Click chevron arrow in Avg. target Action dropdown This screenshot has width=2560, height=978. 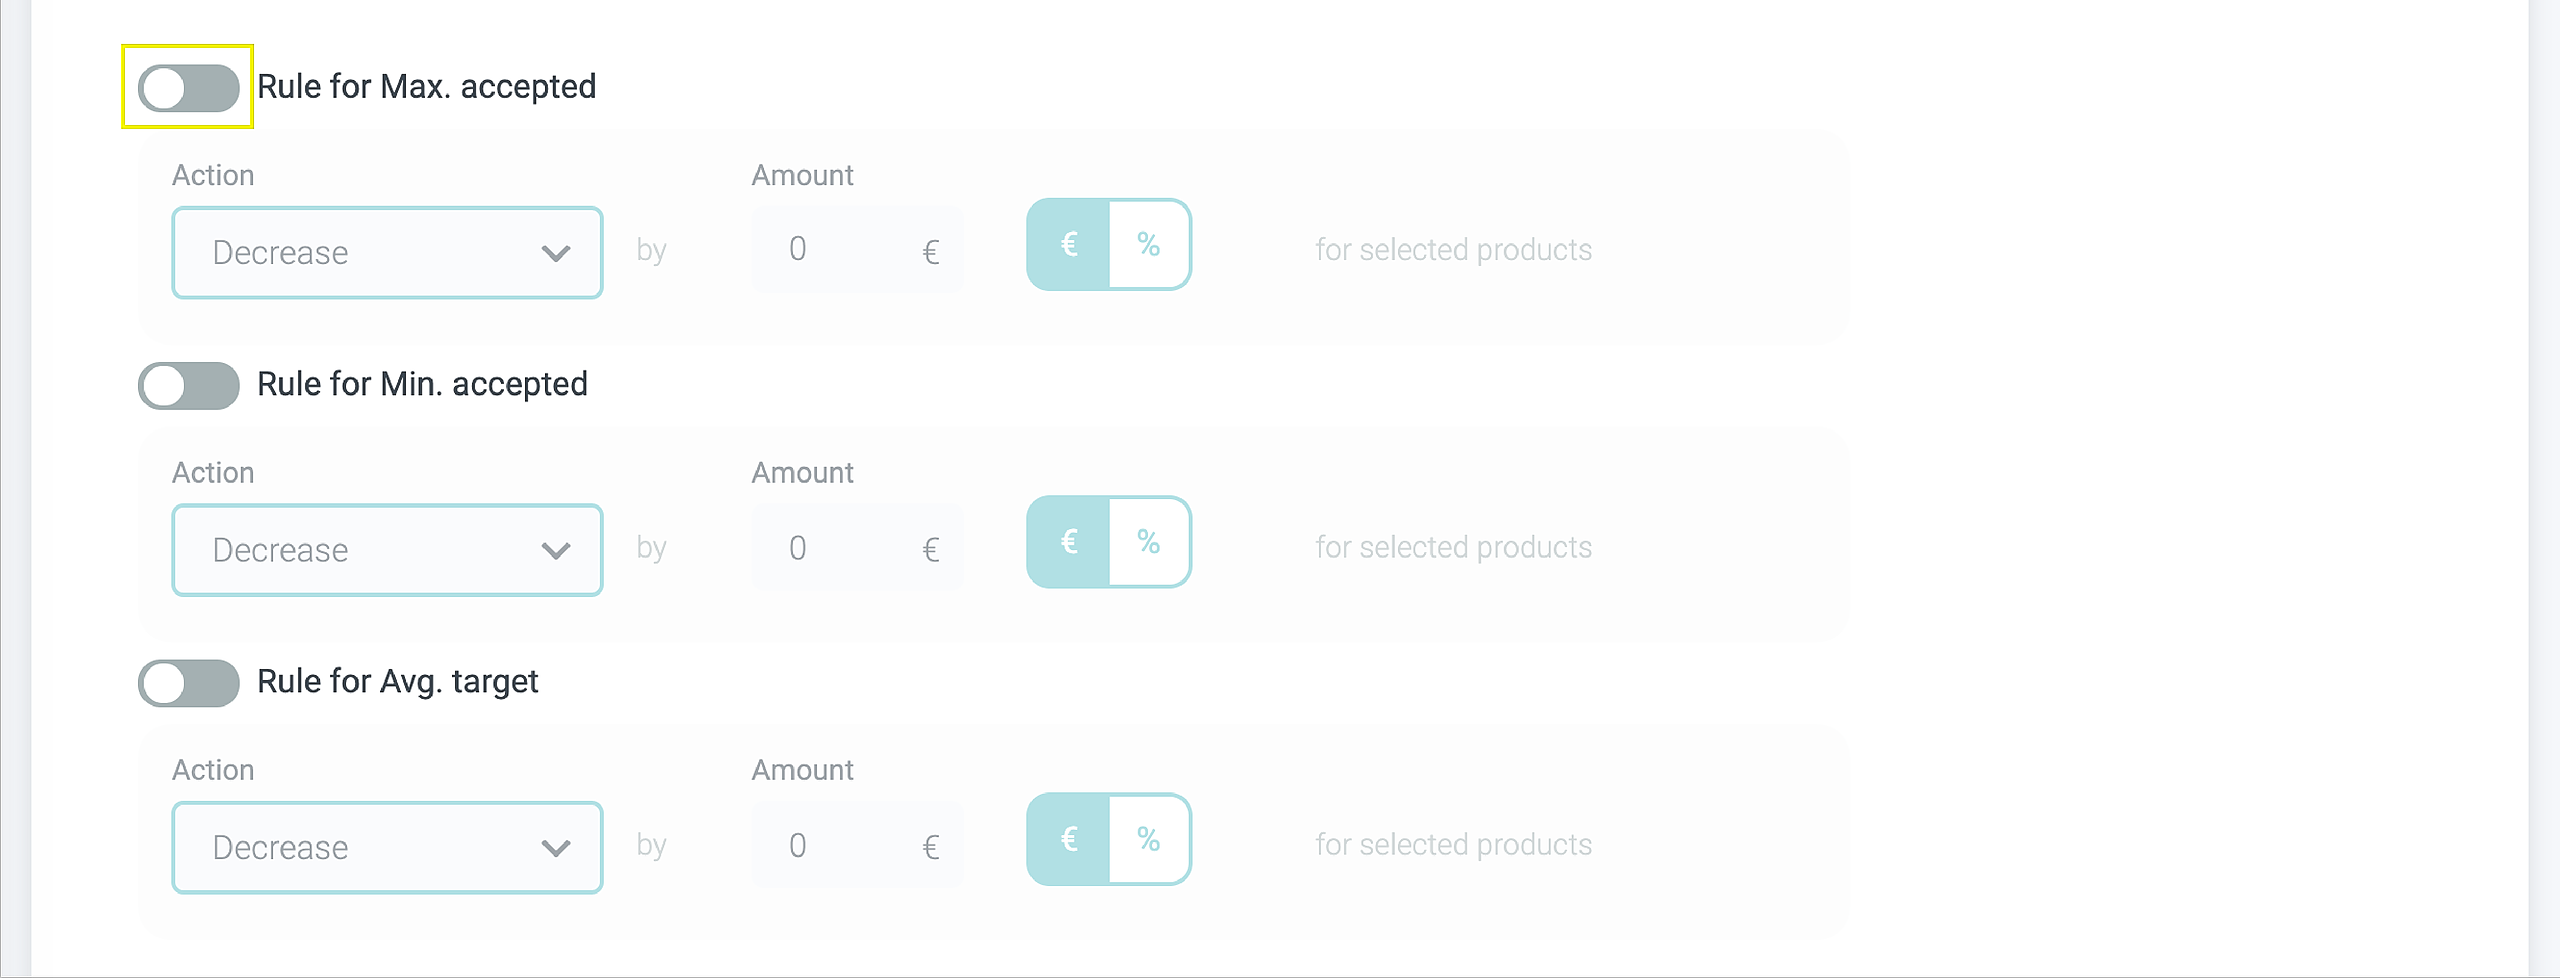(555, 848)
